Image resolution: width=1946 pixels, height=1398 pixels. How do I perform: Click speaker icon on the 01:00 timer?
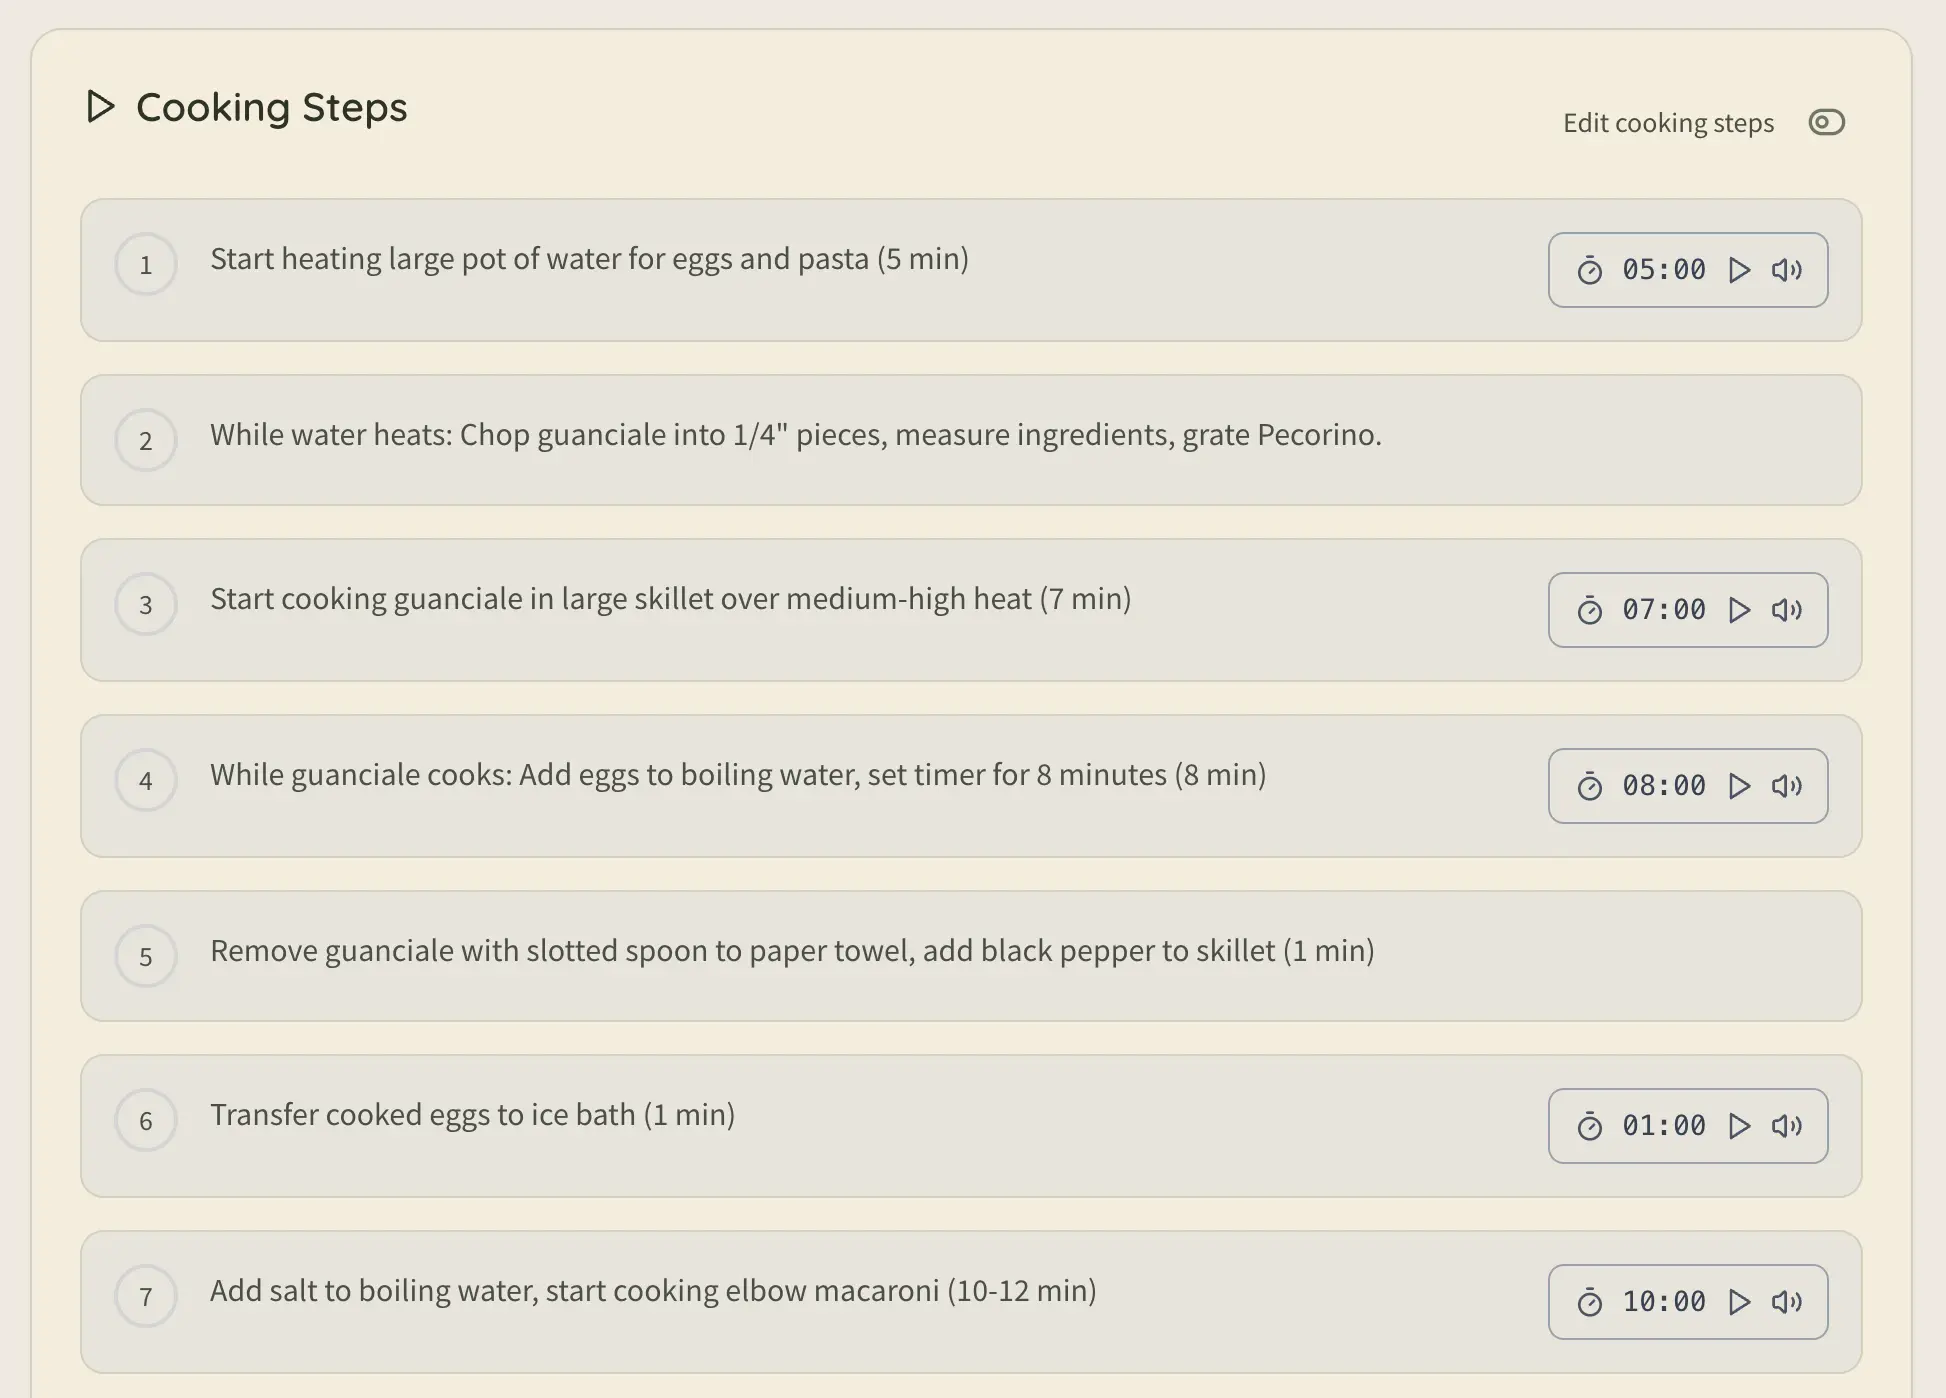coord(1786,1126)
